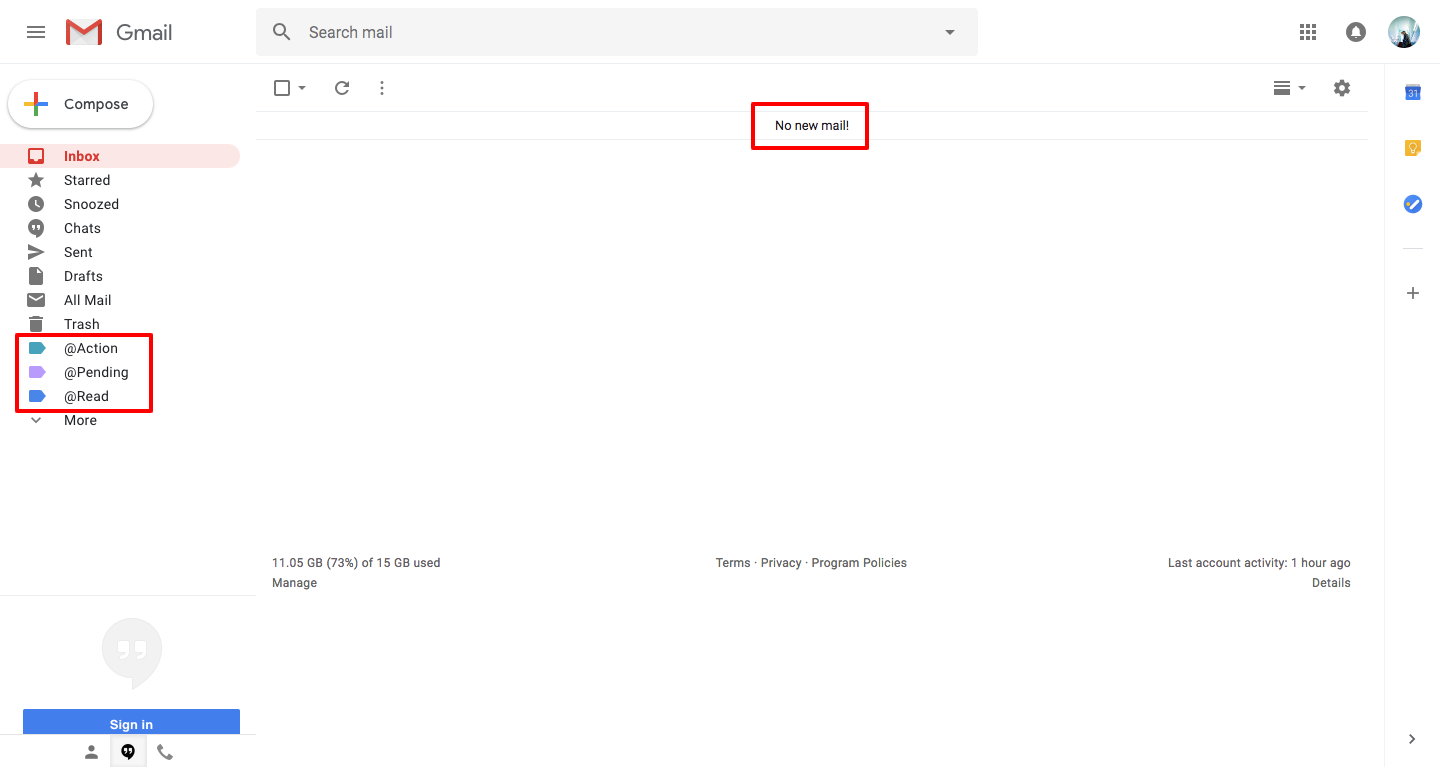Click the Compose button
The image size is (1440, 767).
click(80, 103)
